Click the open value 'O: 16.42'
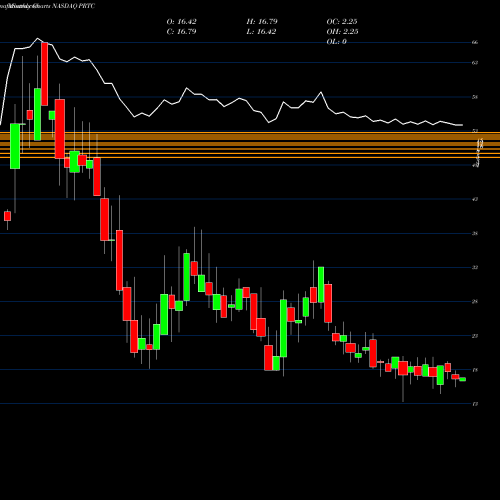This screenshot has height=500, width=500. click(181, 22)
